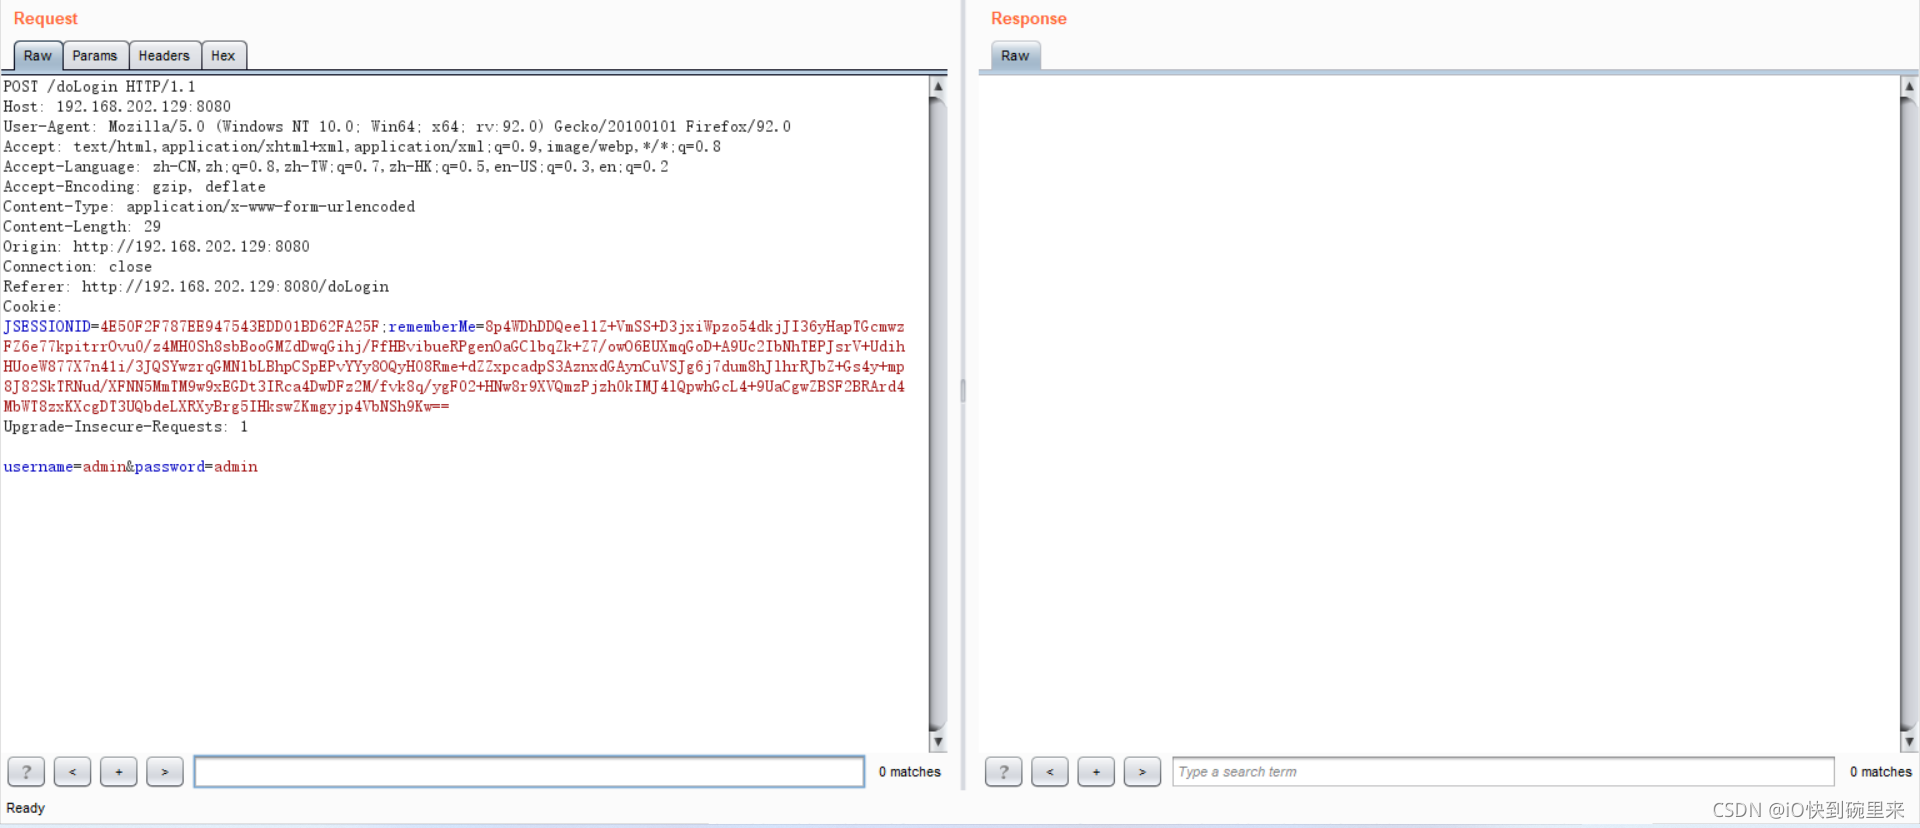Click the 'Upgrade-Insecure-Requests: 1' line
Screen dimensions: 1920x828
pyautogui.click(x=125, y=427)
